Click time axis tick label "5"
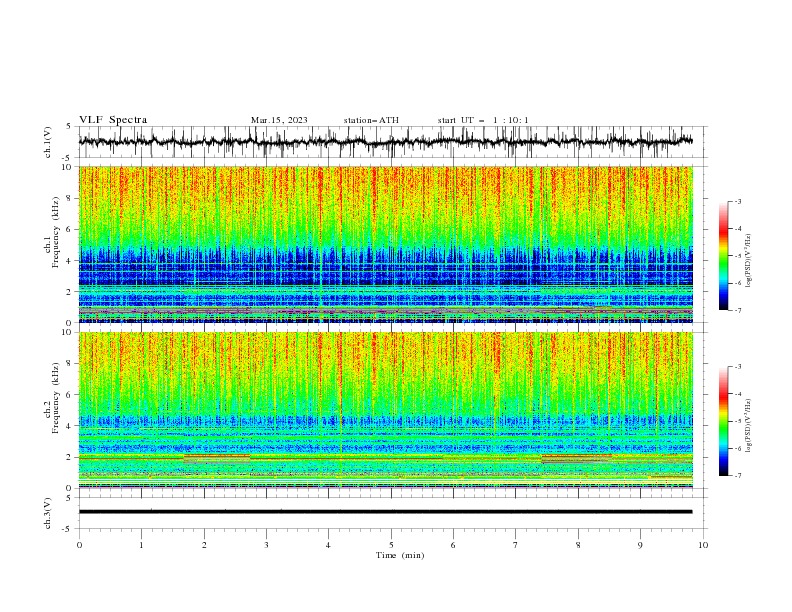Image resolution: width=792 pixels, height=612 pixels. click(391, 545)
